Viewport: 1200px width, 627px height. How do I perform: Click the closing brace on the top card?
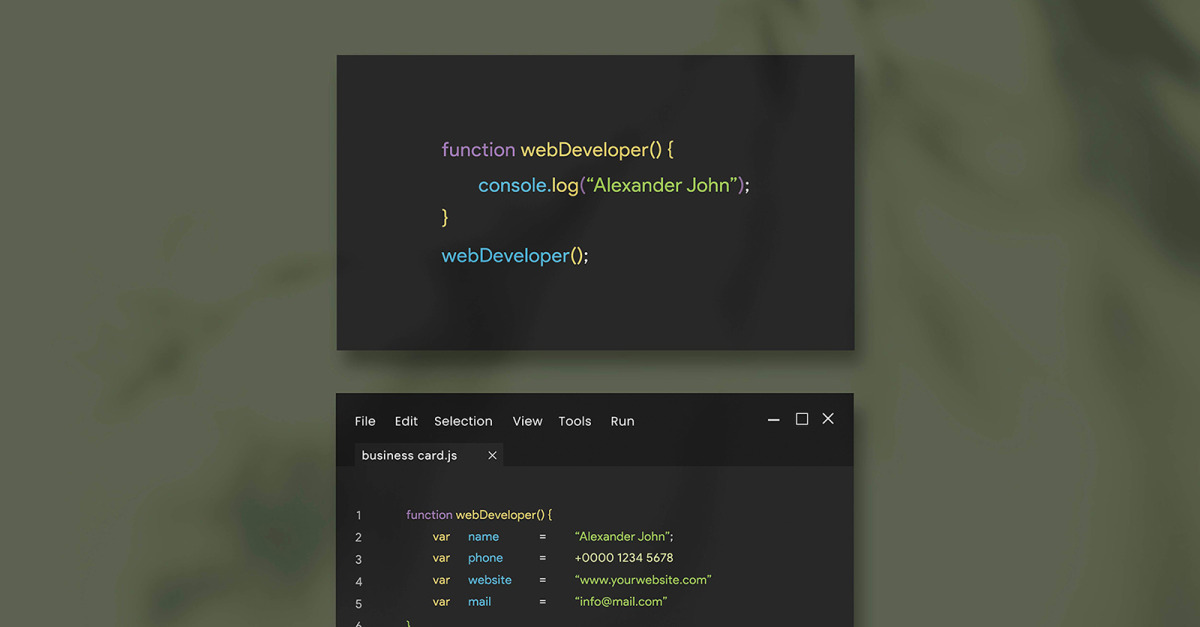point(445,217)
